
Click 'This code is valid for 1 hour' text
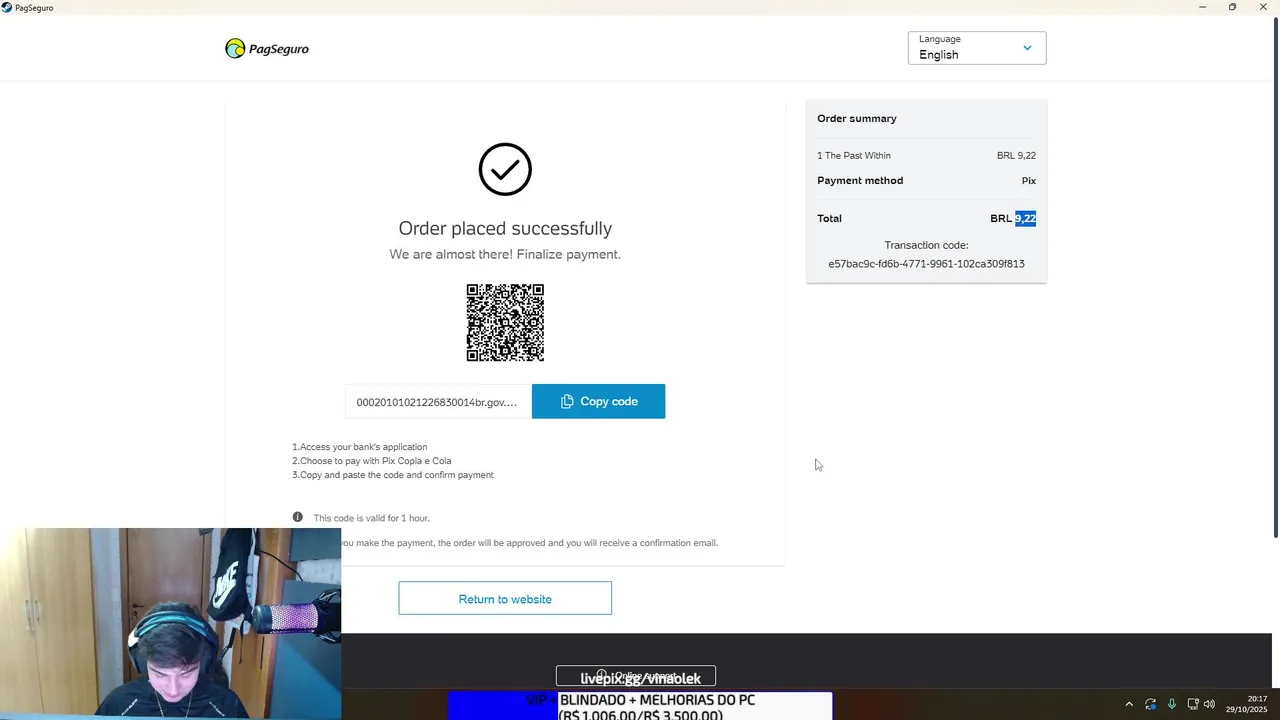point(371,518)
